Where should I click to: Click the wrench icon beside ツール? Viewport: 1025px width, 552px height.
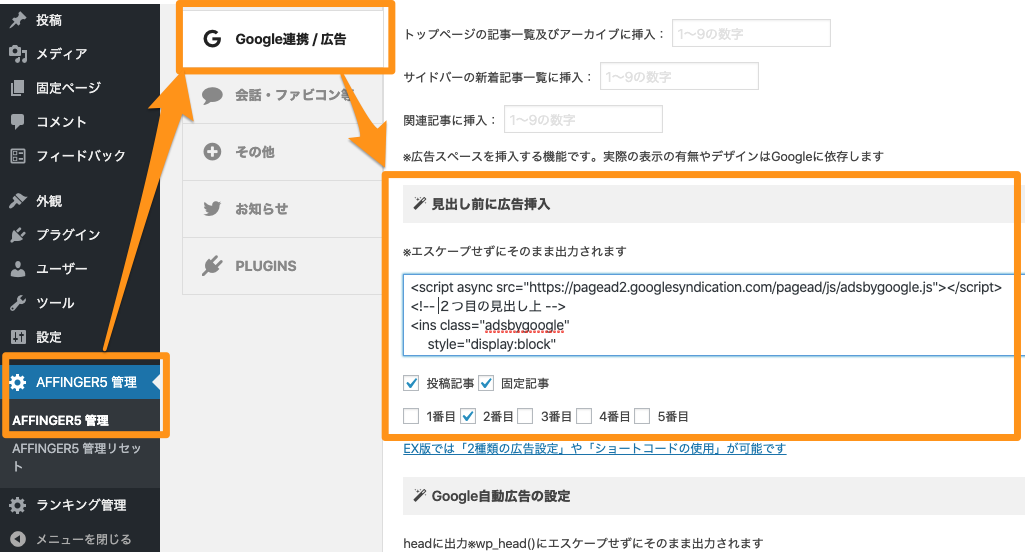[x=18, y=303]
